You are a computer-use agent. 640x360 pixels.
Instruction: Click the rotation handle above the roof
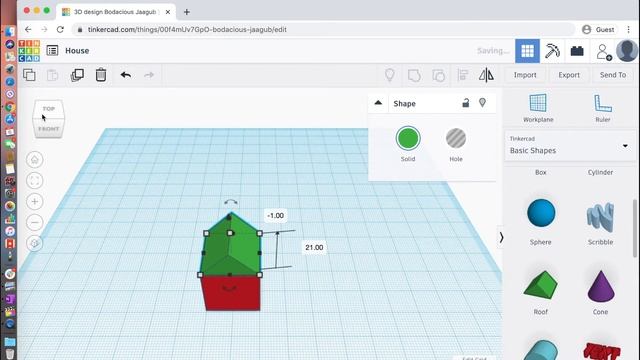coord(231,202)
